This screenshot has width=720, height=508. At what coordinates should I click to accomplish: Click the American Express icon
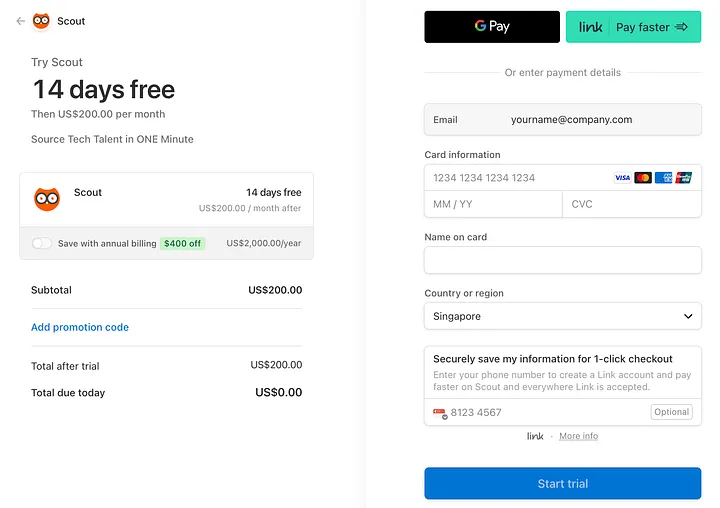(x=663, y=178)
